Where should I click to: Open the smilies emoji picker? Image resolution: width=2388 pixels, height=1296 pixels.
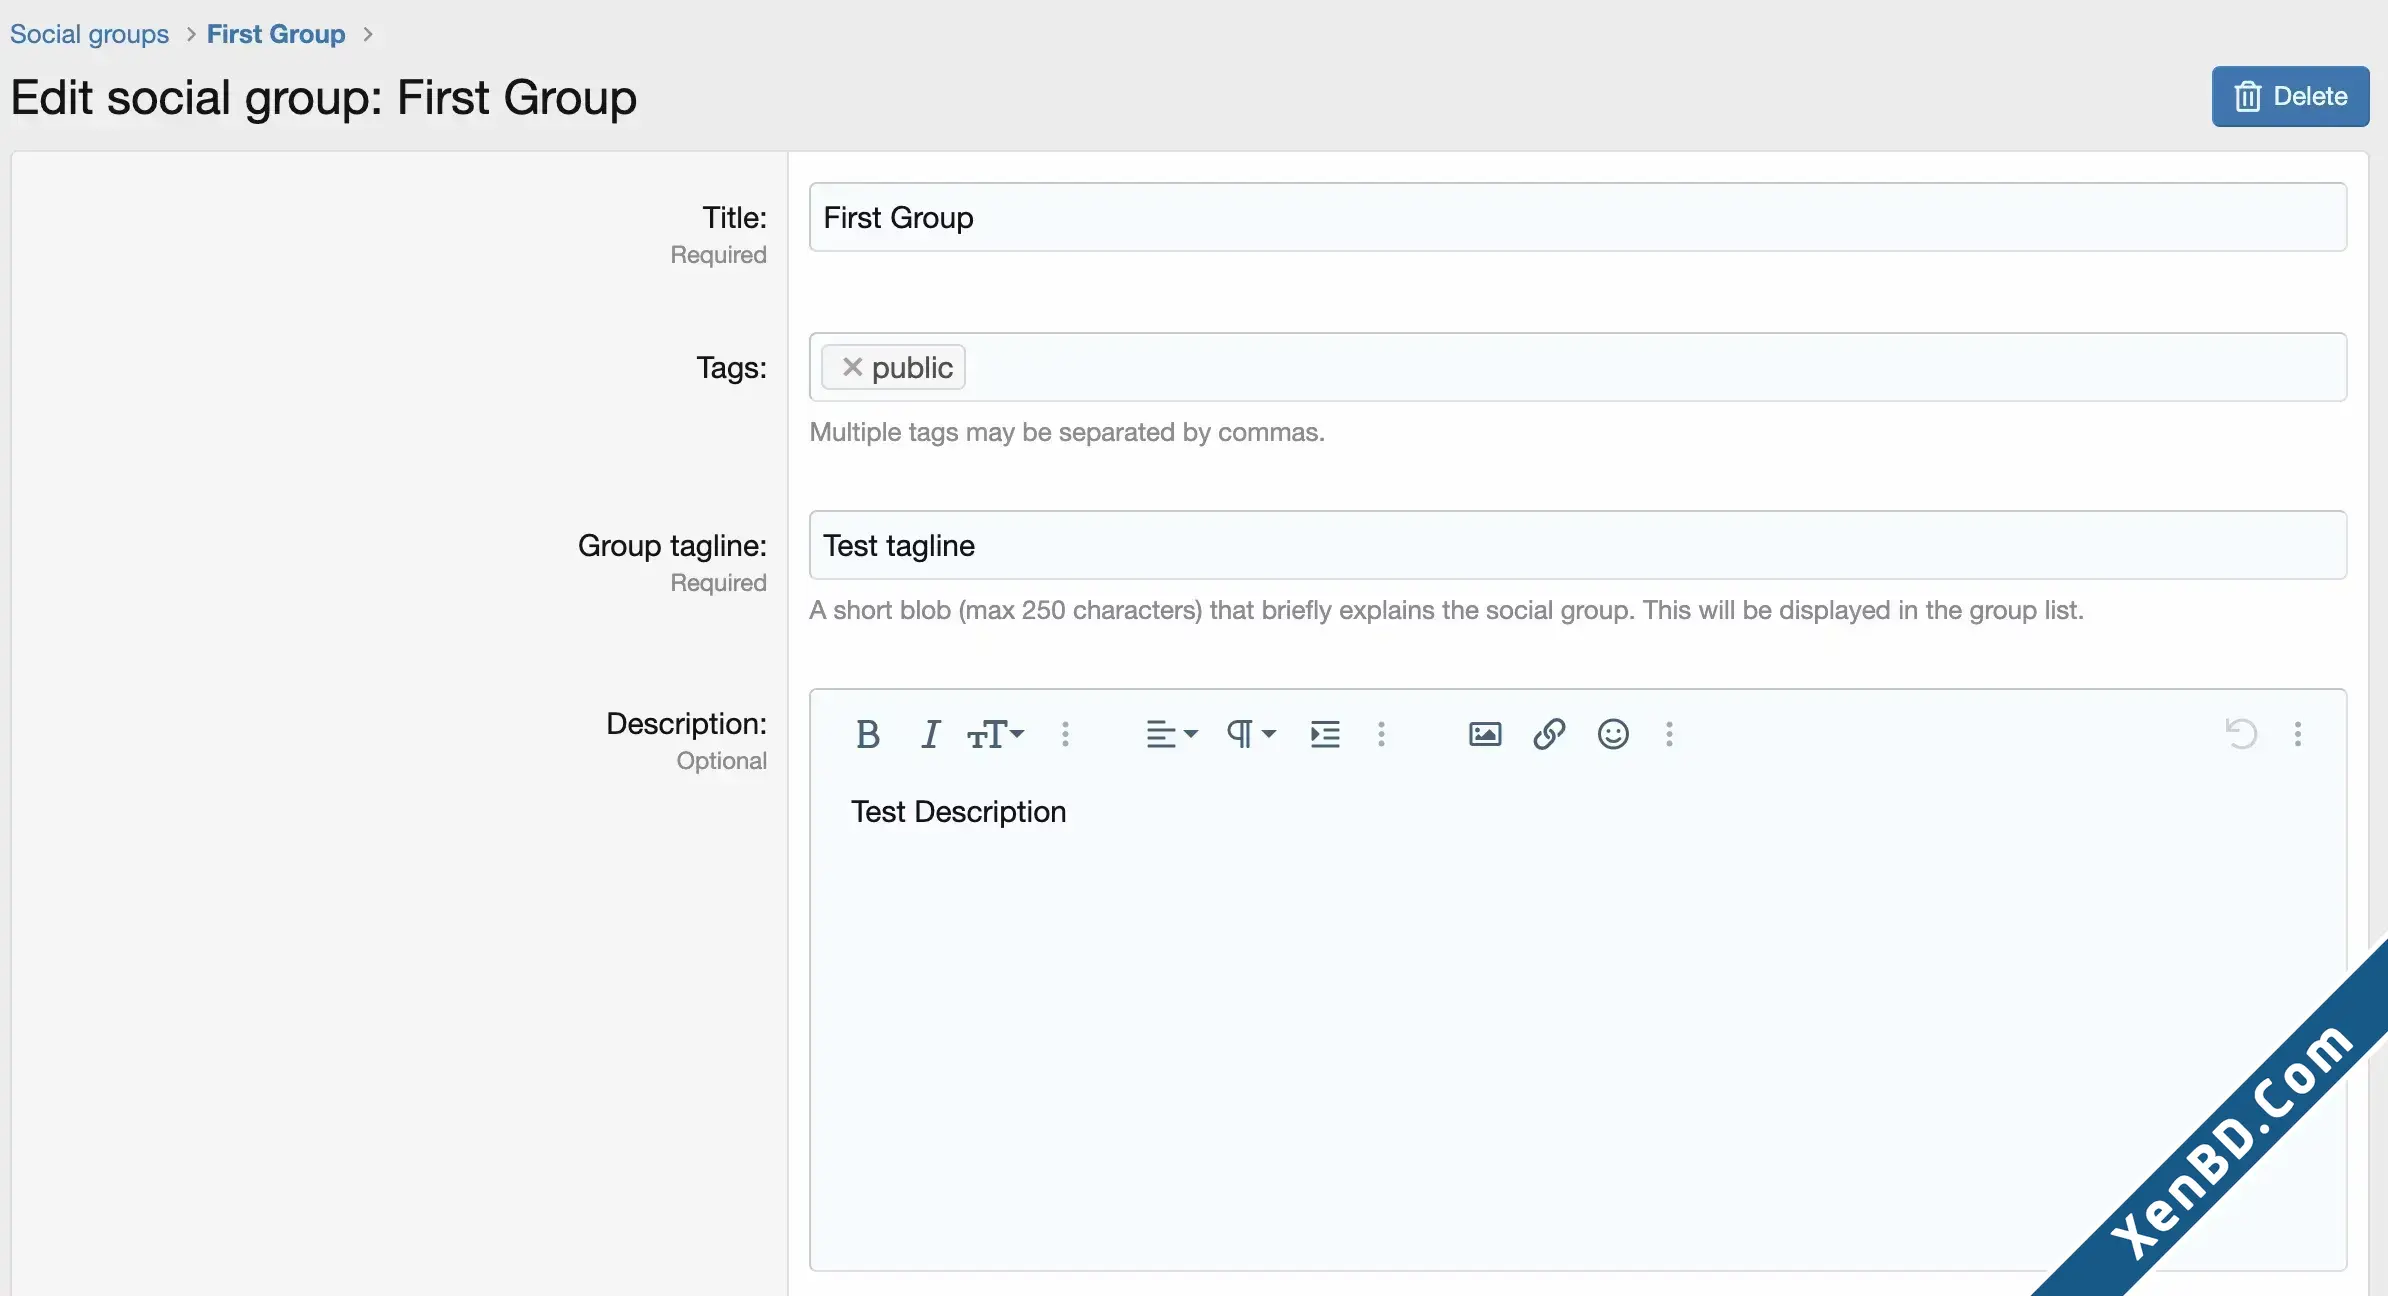pyautogui.click(x=1613, y=735)
